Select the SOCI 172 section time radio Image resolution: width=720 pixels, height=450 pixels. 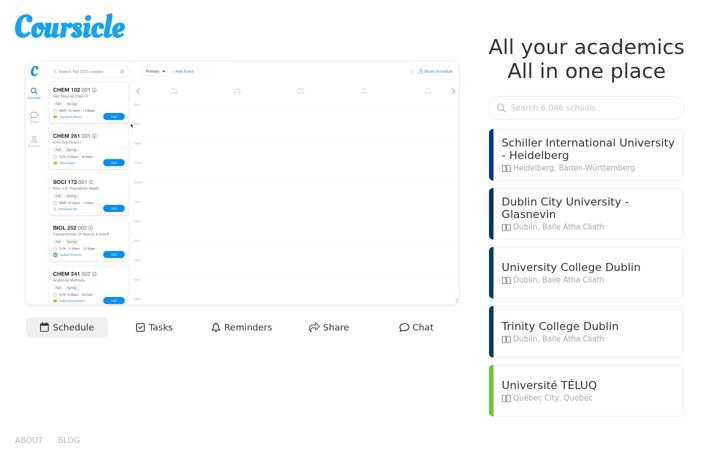pyautogui.click(x=55, y=202)
